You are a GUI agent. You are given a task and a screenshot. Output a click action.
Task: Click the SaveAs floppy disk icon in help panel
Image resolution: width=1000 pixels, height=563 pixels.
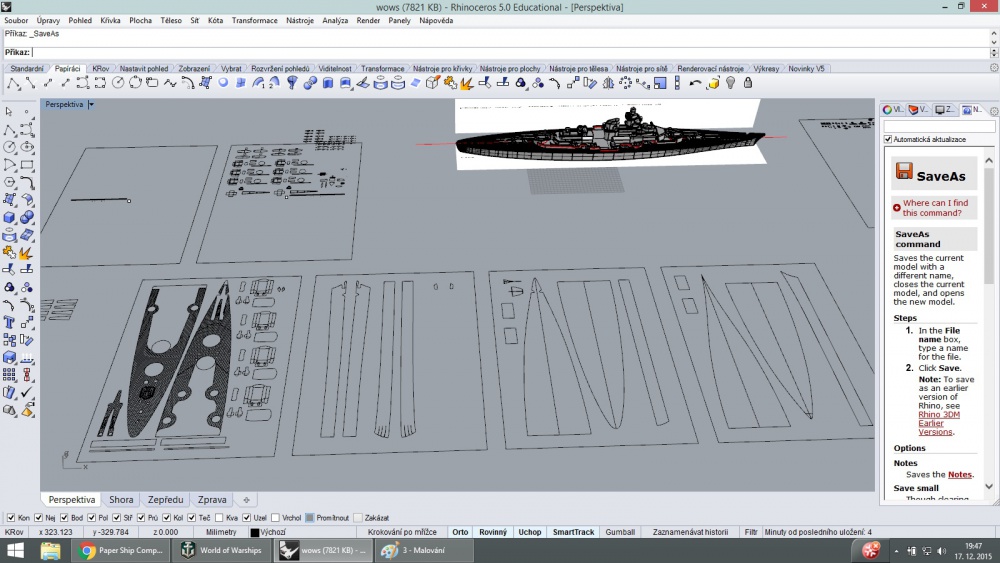click(x=904, y=171)
